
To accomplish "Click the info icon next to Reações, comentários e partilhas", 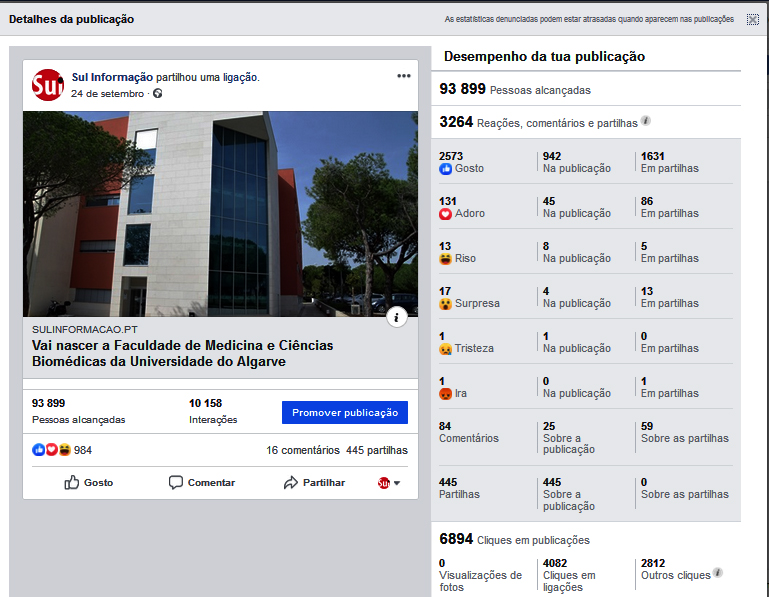I will (645, 121).
